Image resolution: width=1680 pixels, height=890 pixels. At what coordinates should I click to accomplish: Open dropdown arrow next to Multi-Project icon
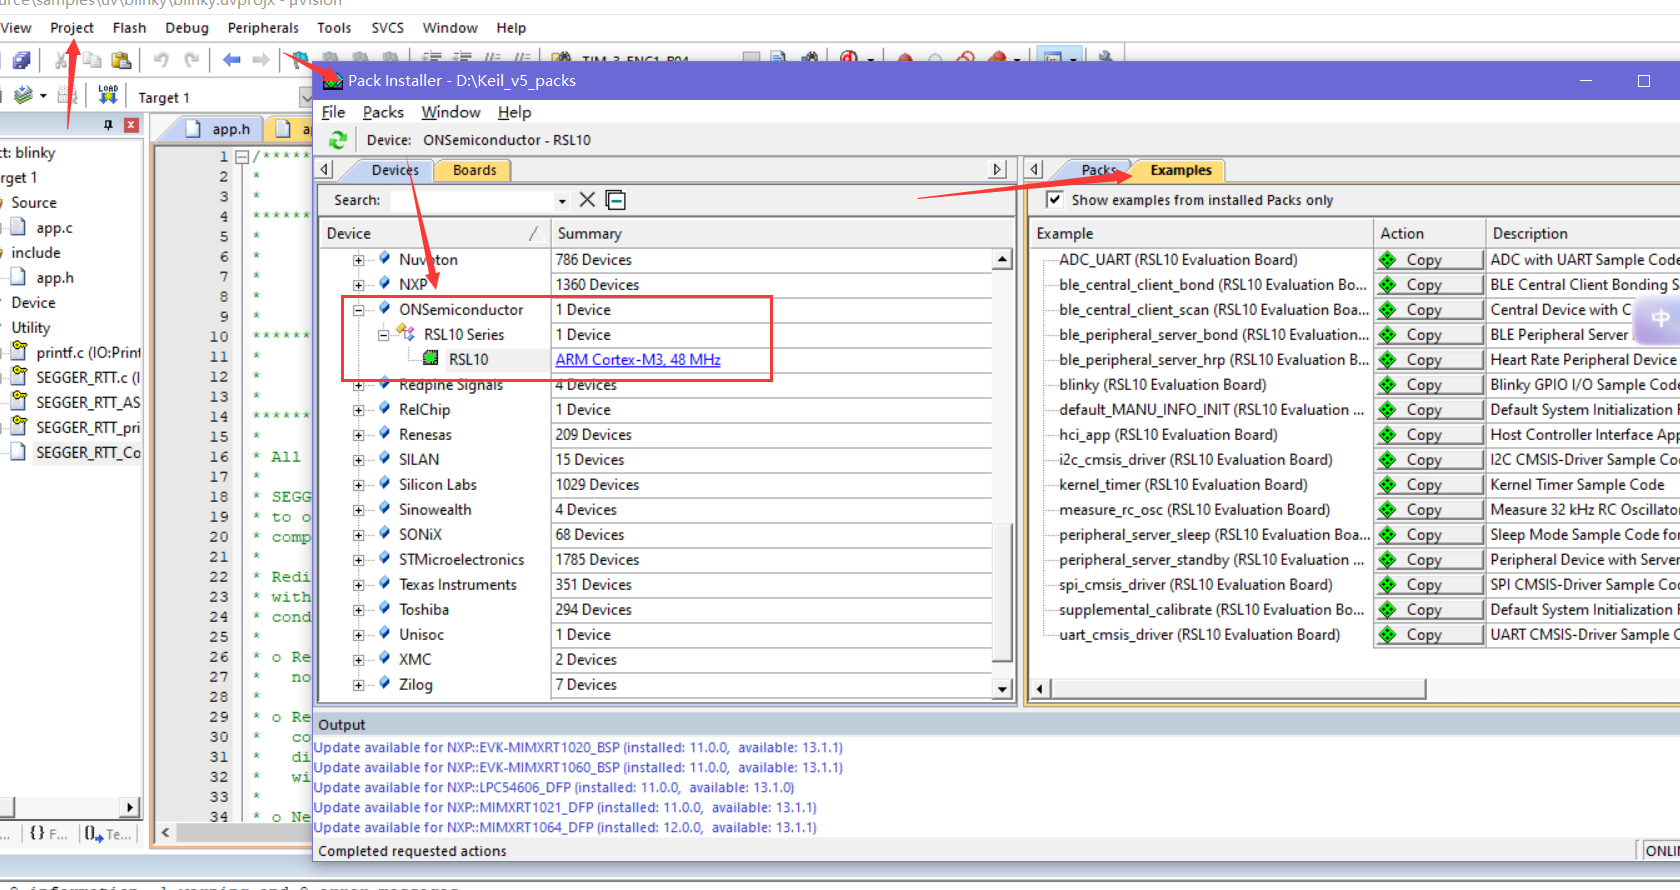click(x=43, y=96)
